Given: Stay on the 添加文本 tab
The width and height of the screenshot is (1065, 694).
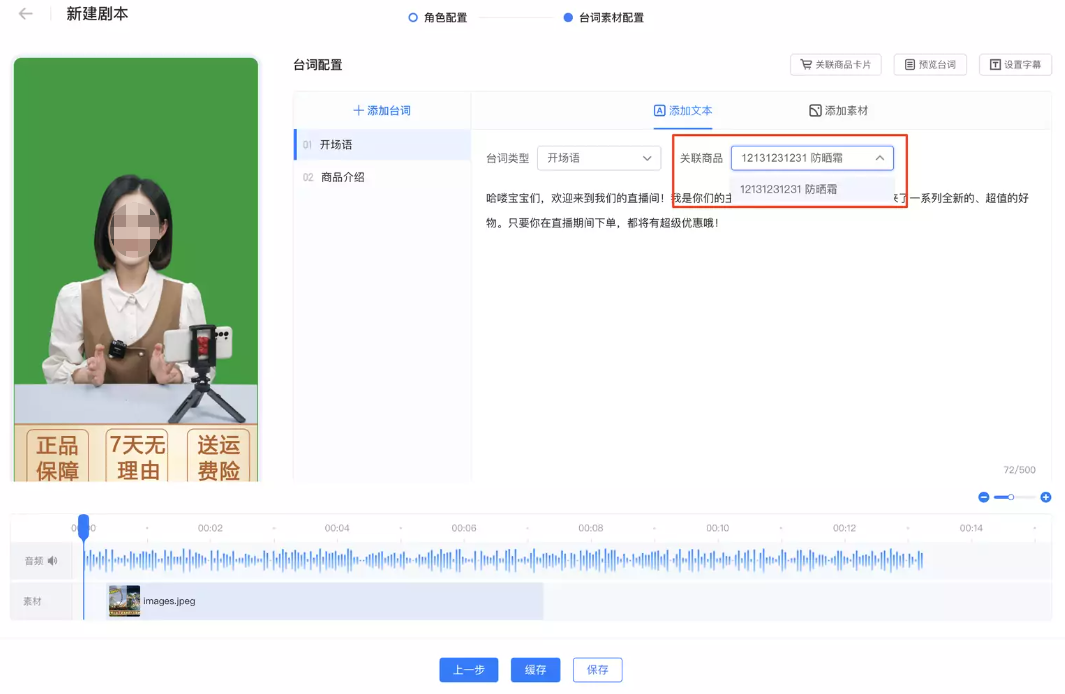Looking at the screenshot, I should click(683, 109).
